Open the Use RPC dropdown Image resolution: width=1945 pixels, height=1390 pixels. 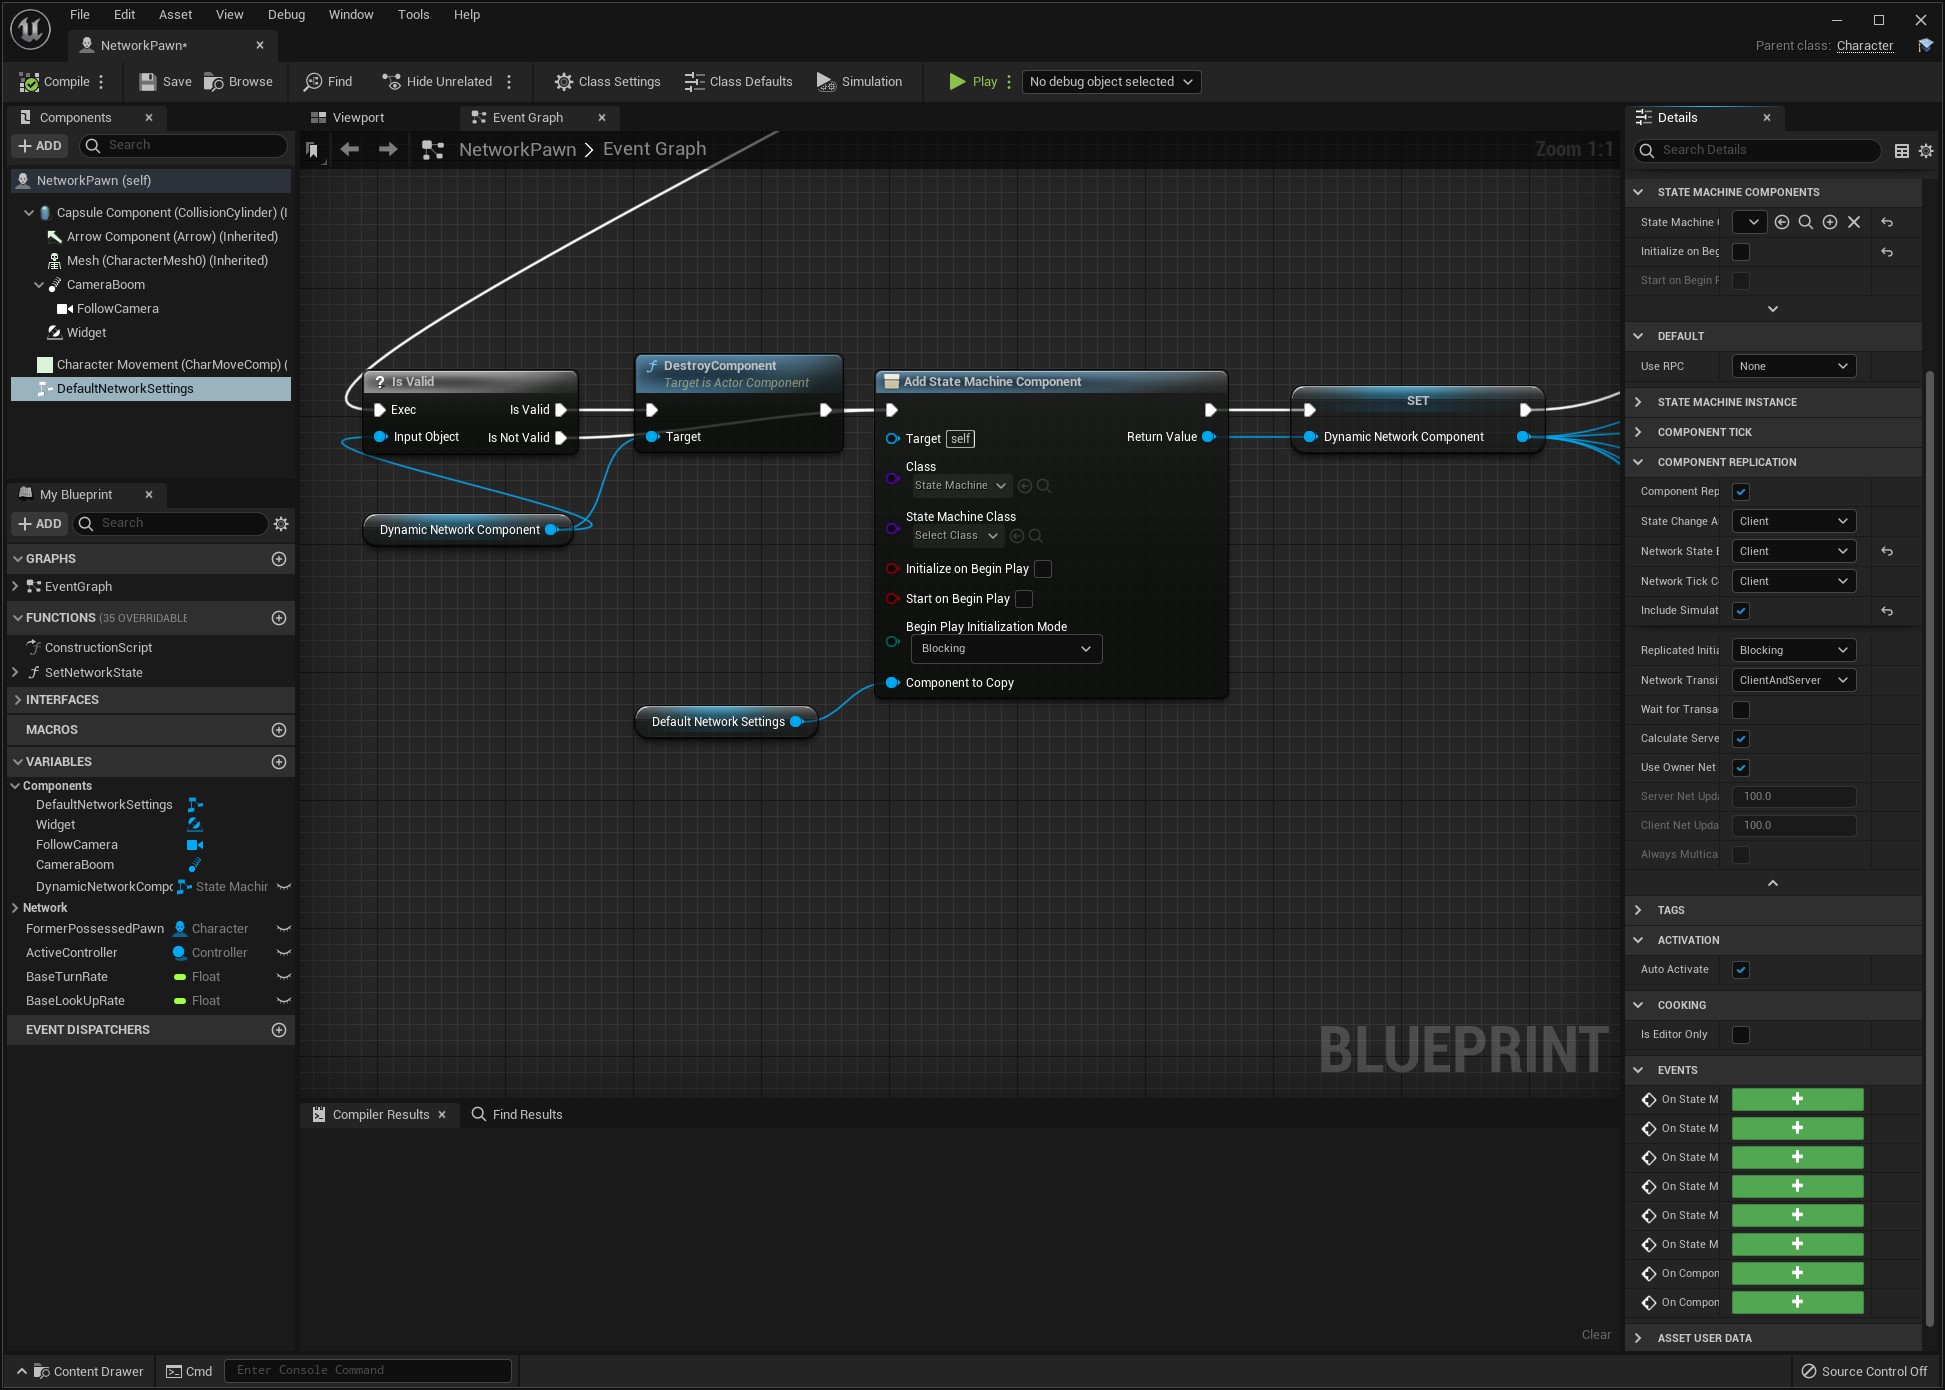[1793, 367]
